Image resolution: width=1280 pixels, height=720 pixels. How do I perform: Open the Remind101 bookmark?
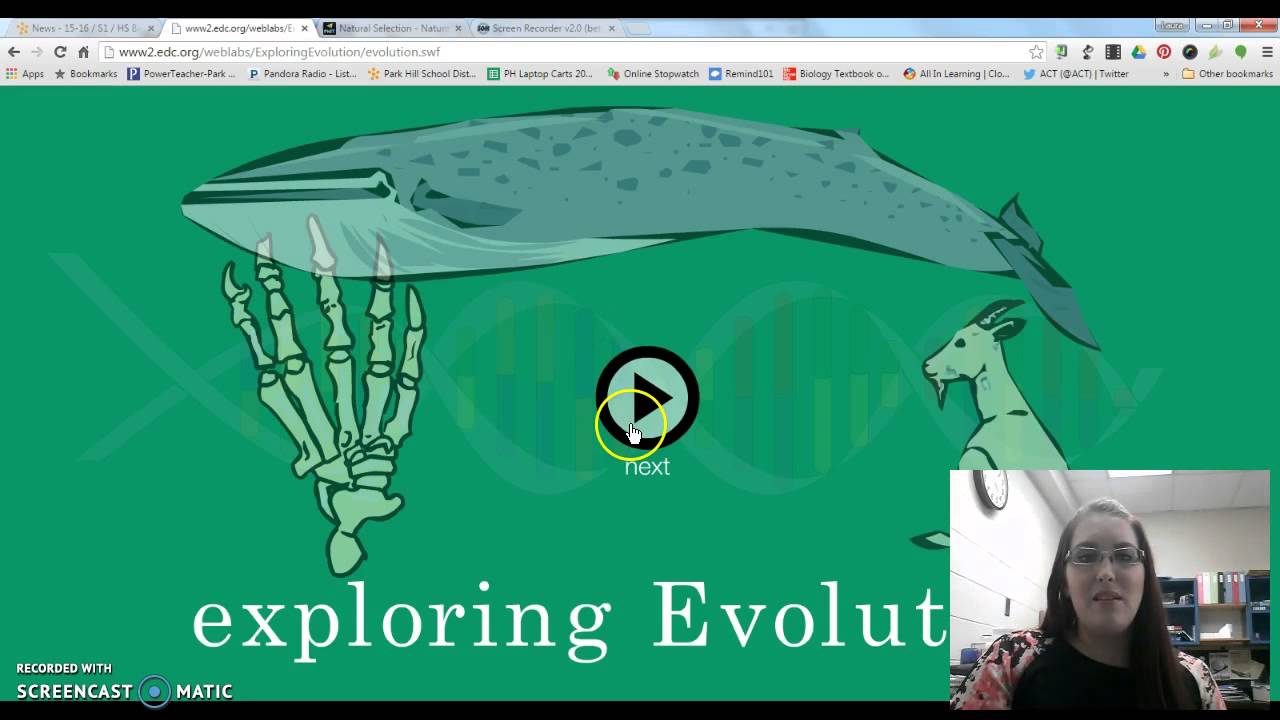[741, 74]
